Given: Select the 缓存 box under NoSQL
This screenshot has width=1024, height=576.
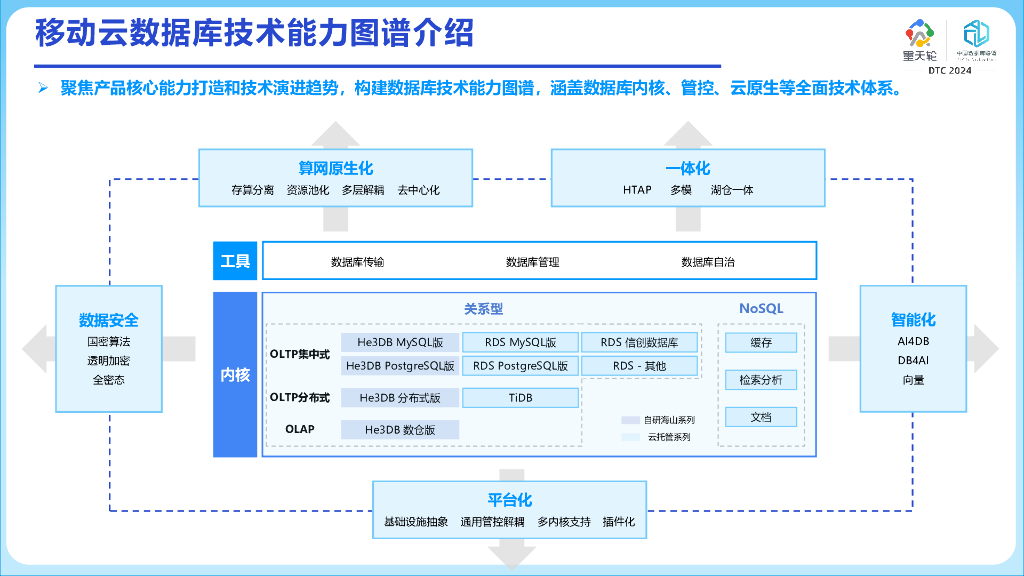Looking at the screenshot, I should (760, 342).
